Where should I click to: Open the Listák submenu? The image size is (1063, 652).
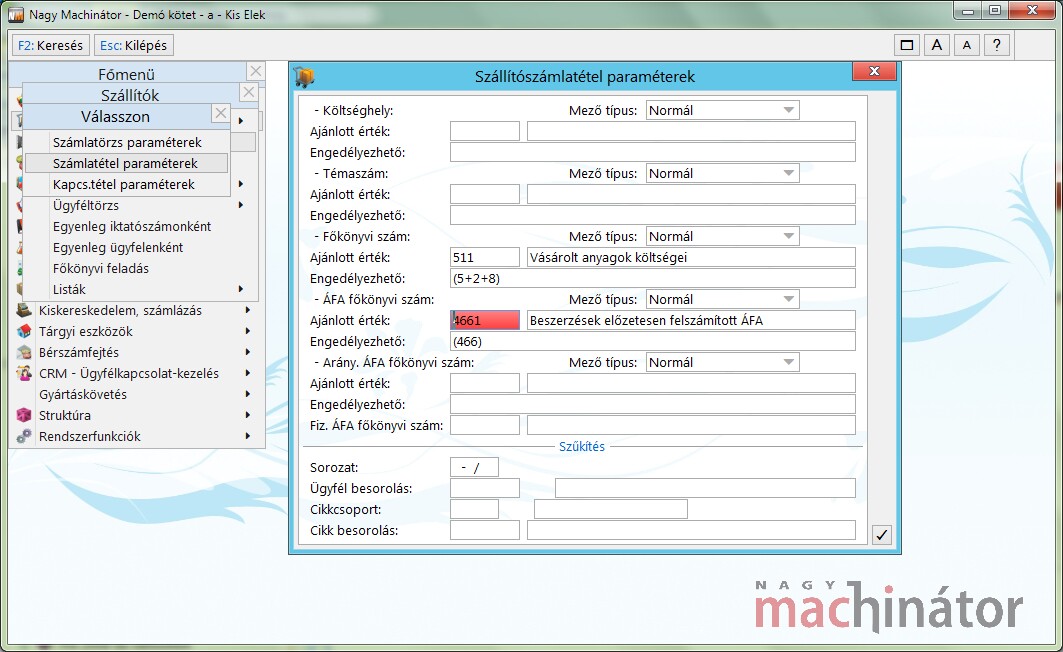(x=140, y=289)
